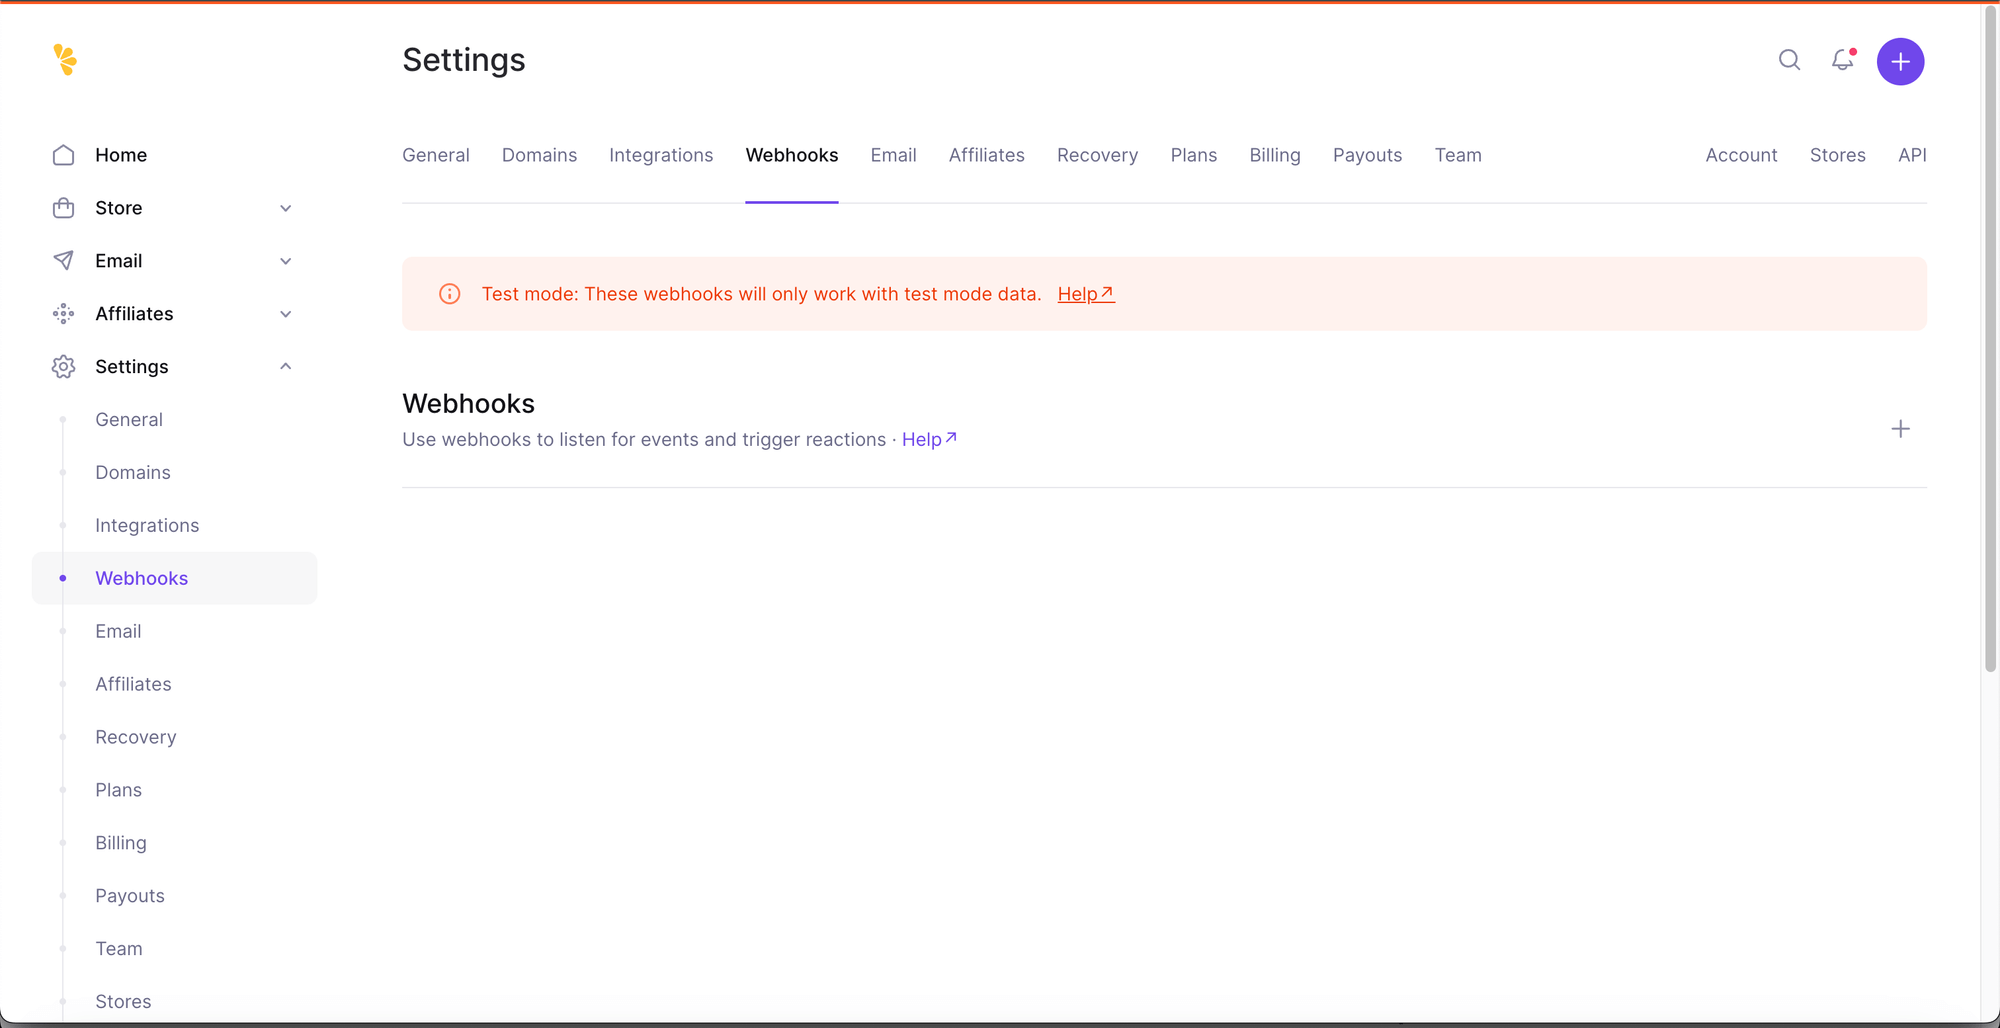Open Help link in test mode banner

1085,294
